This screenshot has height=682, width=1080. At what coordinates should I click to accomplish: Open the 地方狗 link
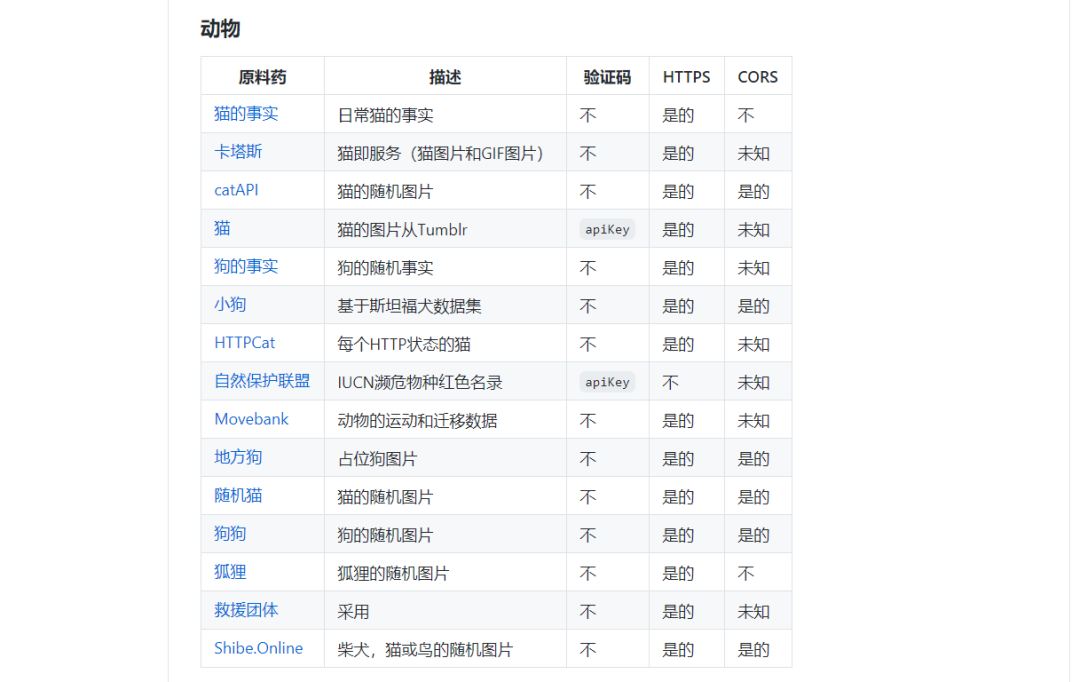(x=238, y=457)
